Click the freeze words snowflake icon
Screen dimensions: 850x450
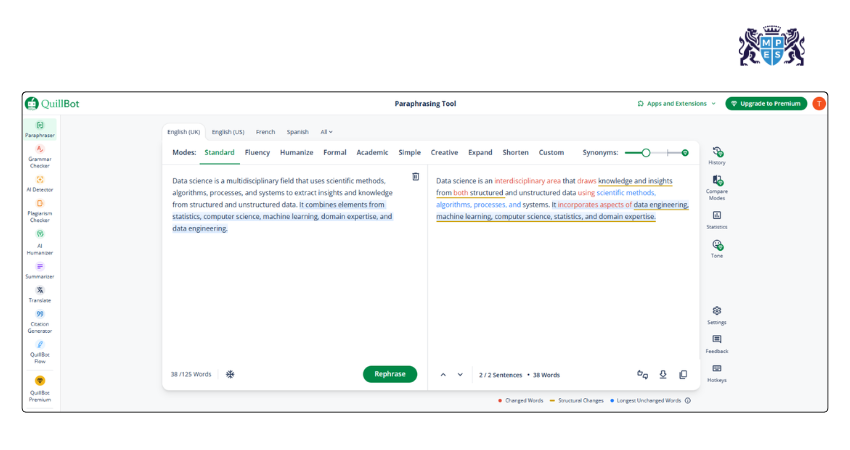point(230,374)
